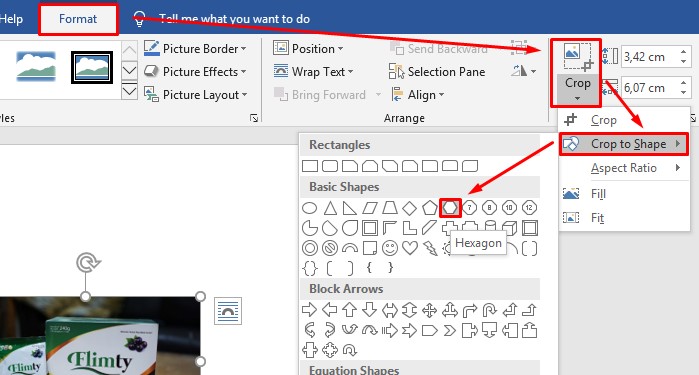Choose the Heart shape in Basic Shapes
The width and height of the screenshot is (699, 375).
coord(410,248)
